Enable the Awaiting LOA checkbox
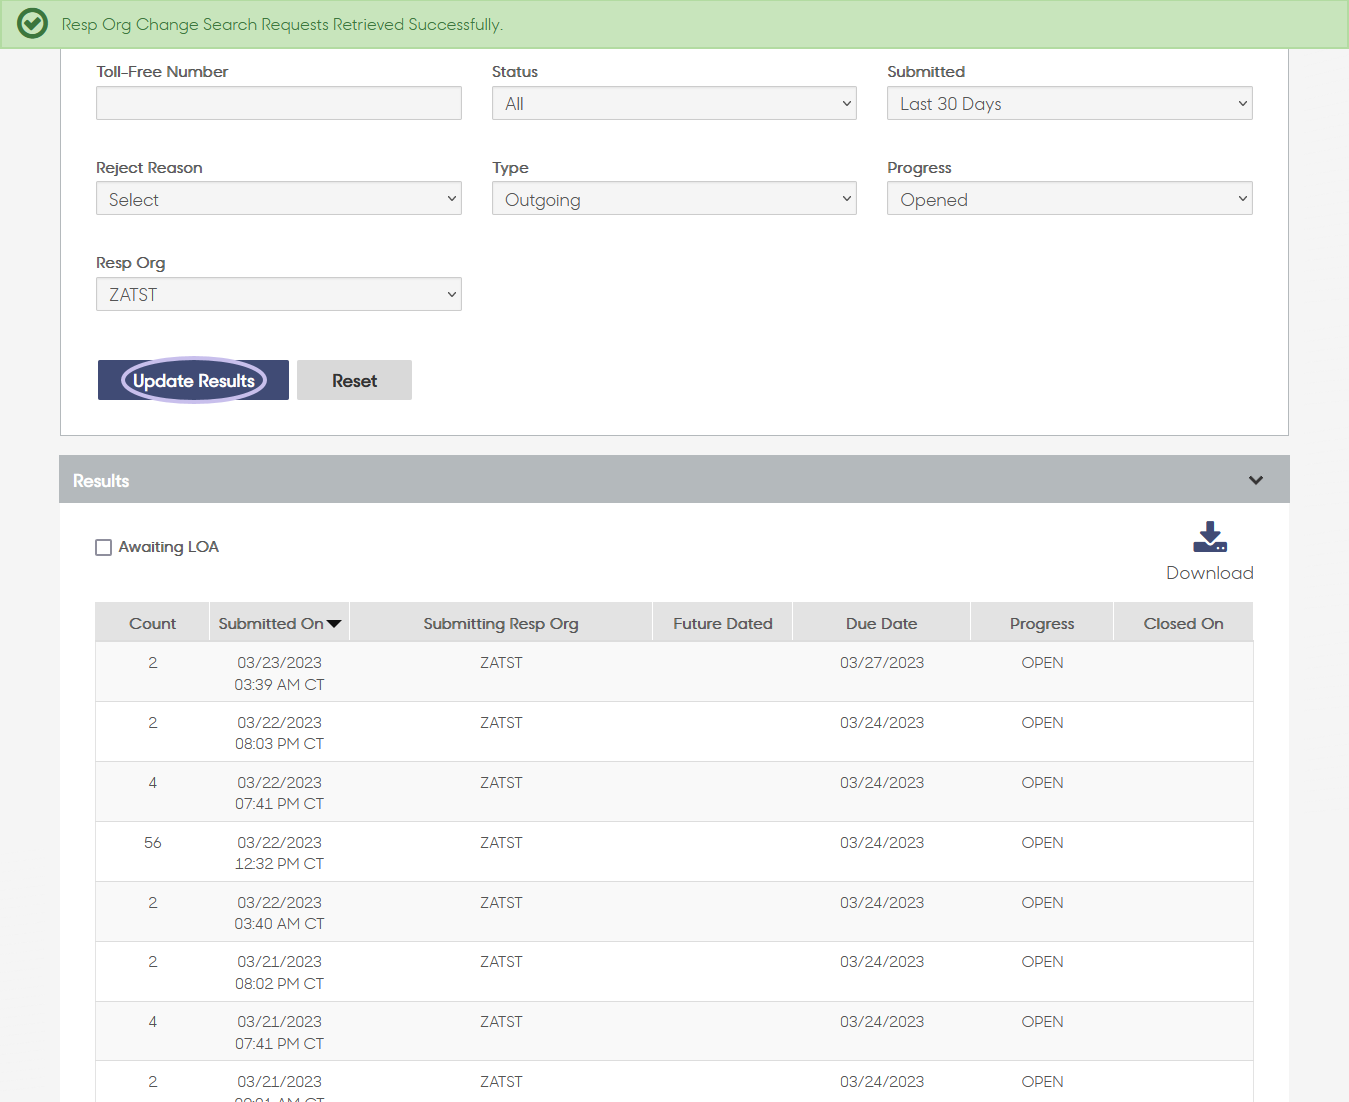Viewport: 1349px width, 1102px height. tap(104, 547)
